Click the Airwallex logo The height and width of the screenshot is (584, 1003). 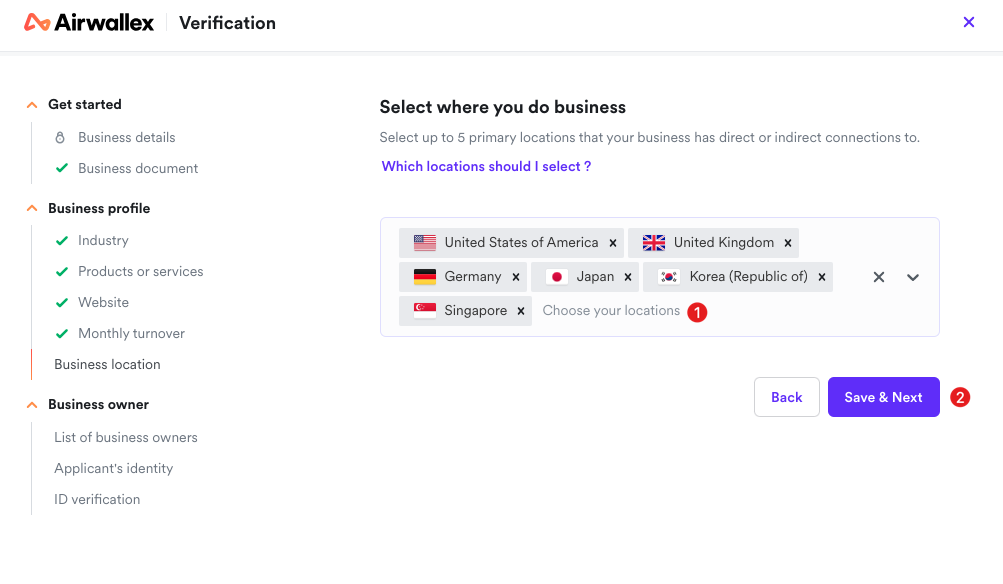click(89, 22)
